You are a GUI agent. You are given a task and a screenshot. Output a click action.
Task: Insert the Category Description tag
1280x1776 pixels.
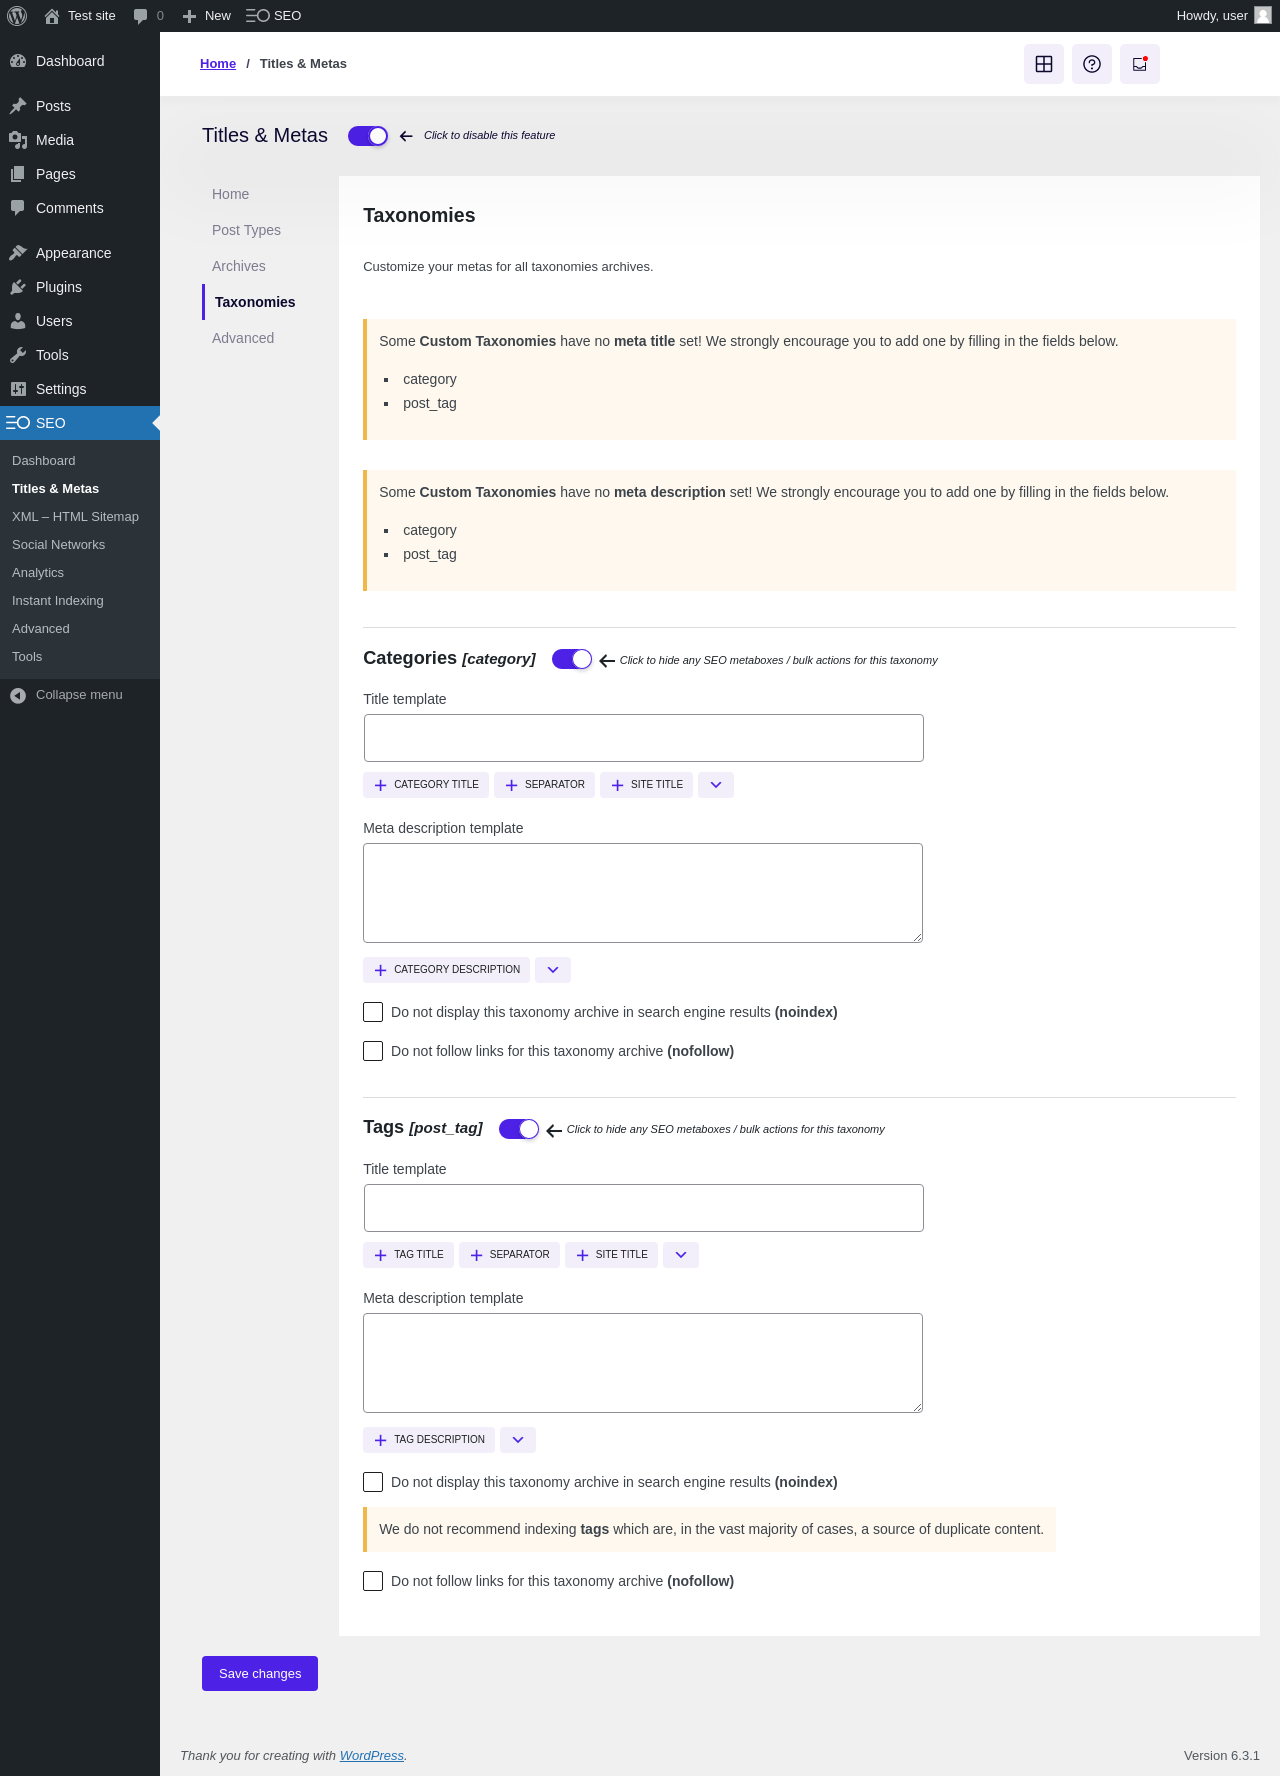446,970
